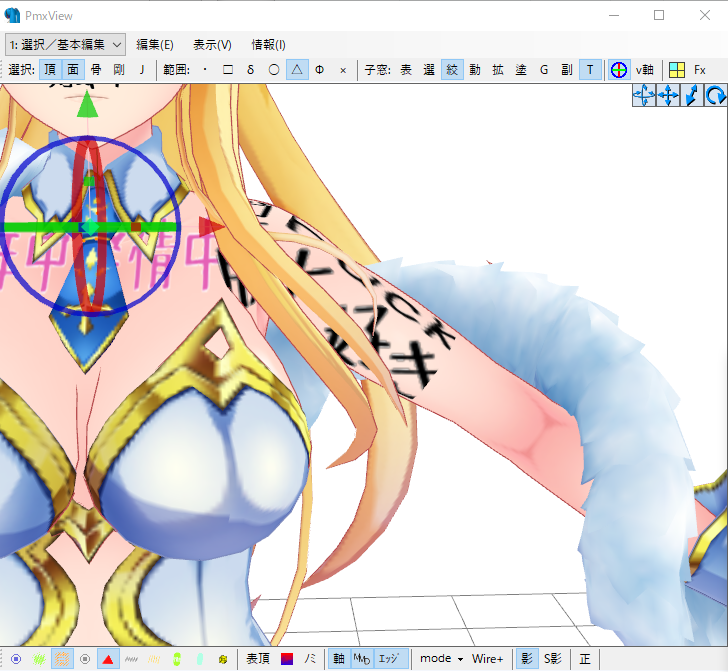Toggle the green capsule rigid body icon
728x672 pixels.
(177, 659)
